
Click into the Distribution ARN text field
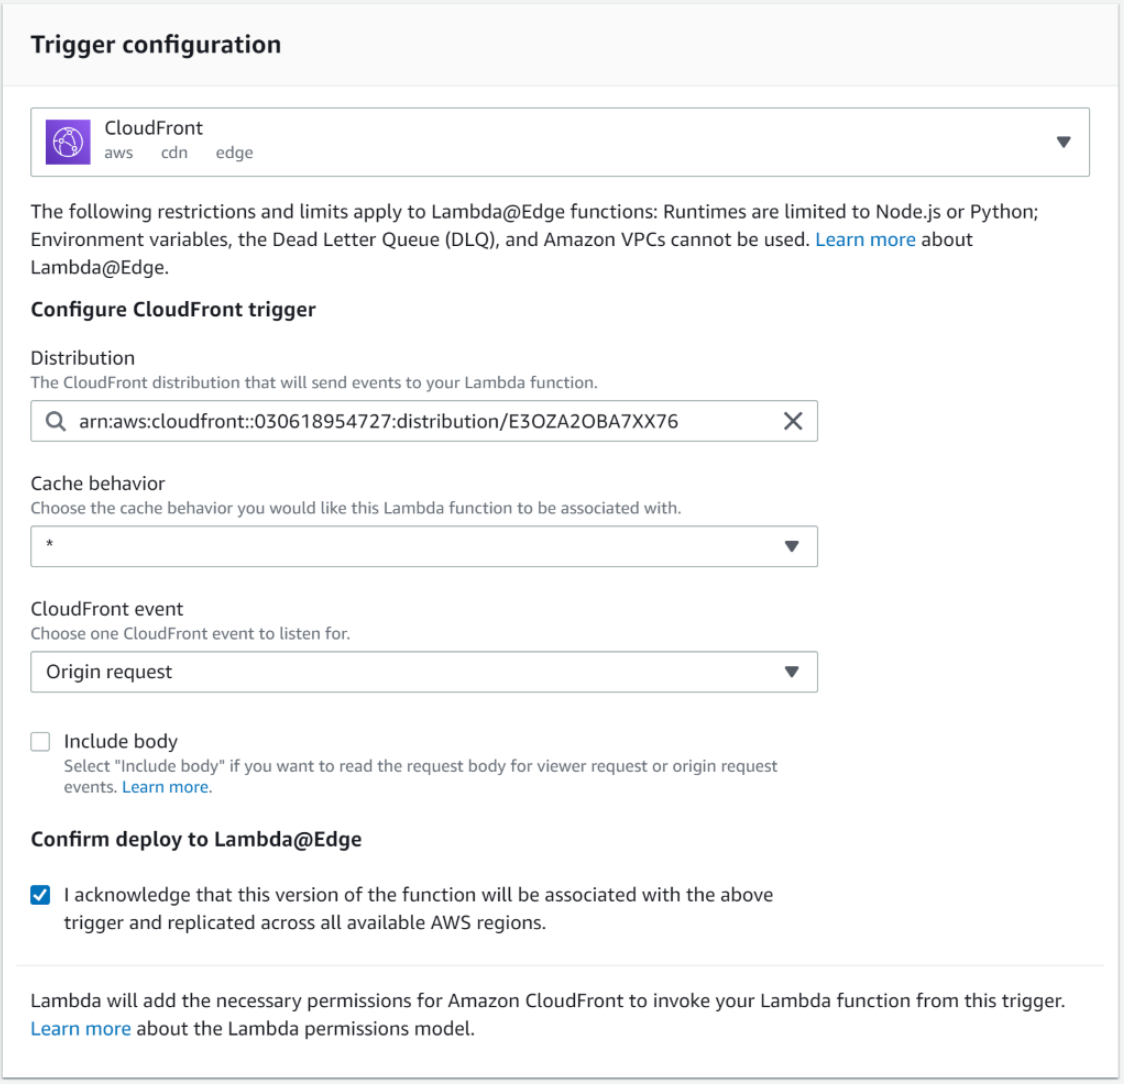click(x=400, y=422)
